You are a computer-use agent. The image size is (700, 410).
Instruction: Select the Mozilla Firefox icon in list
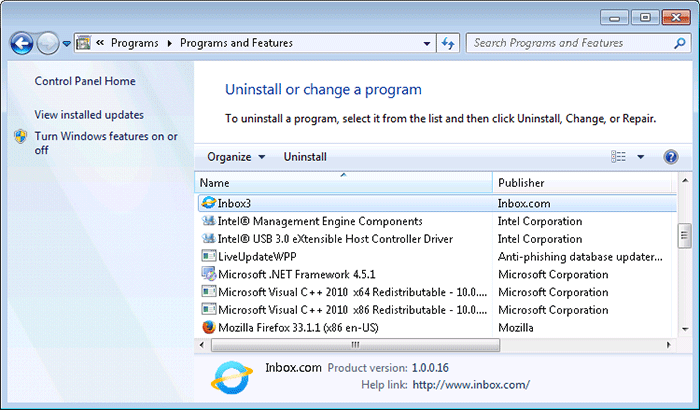pos(208,327)
